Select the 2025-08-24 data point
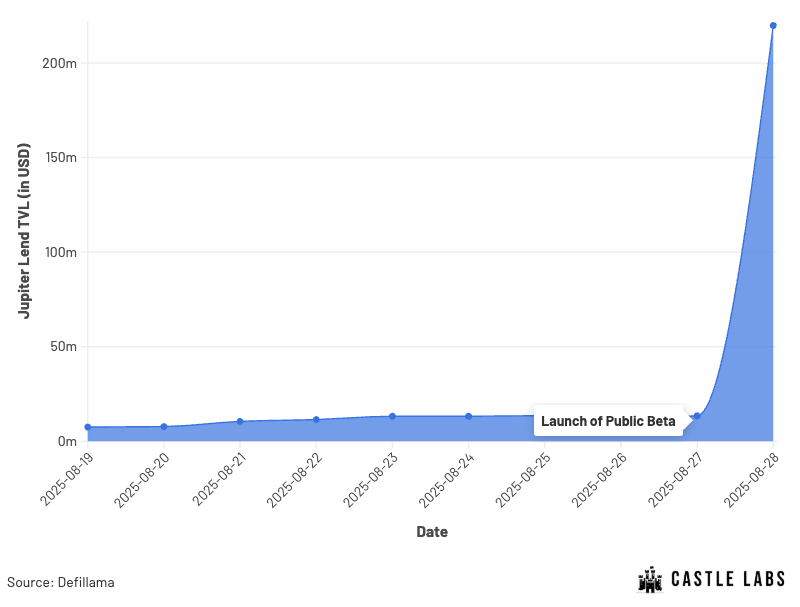The height and width of the screenshot is (607, 800). point(468,416)
